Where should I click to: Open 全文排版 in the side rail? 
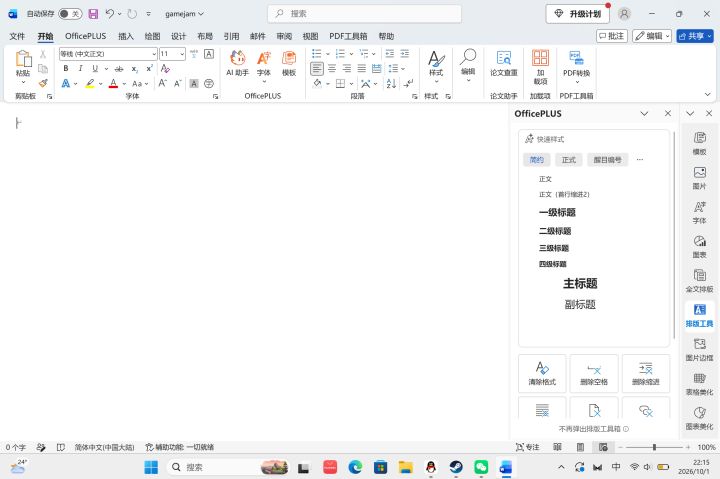click(x=699, y=281)
